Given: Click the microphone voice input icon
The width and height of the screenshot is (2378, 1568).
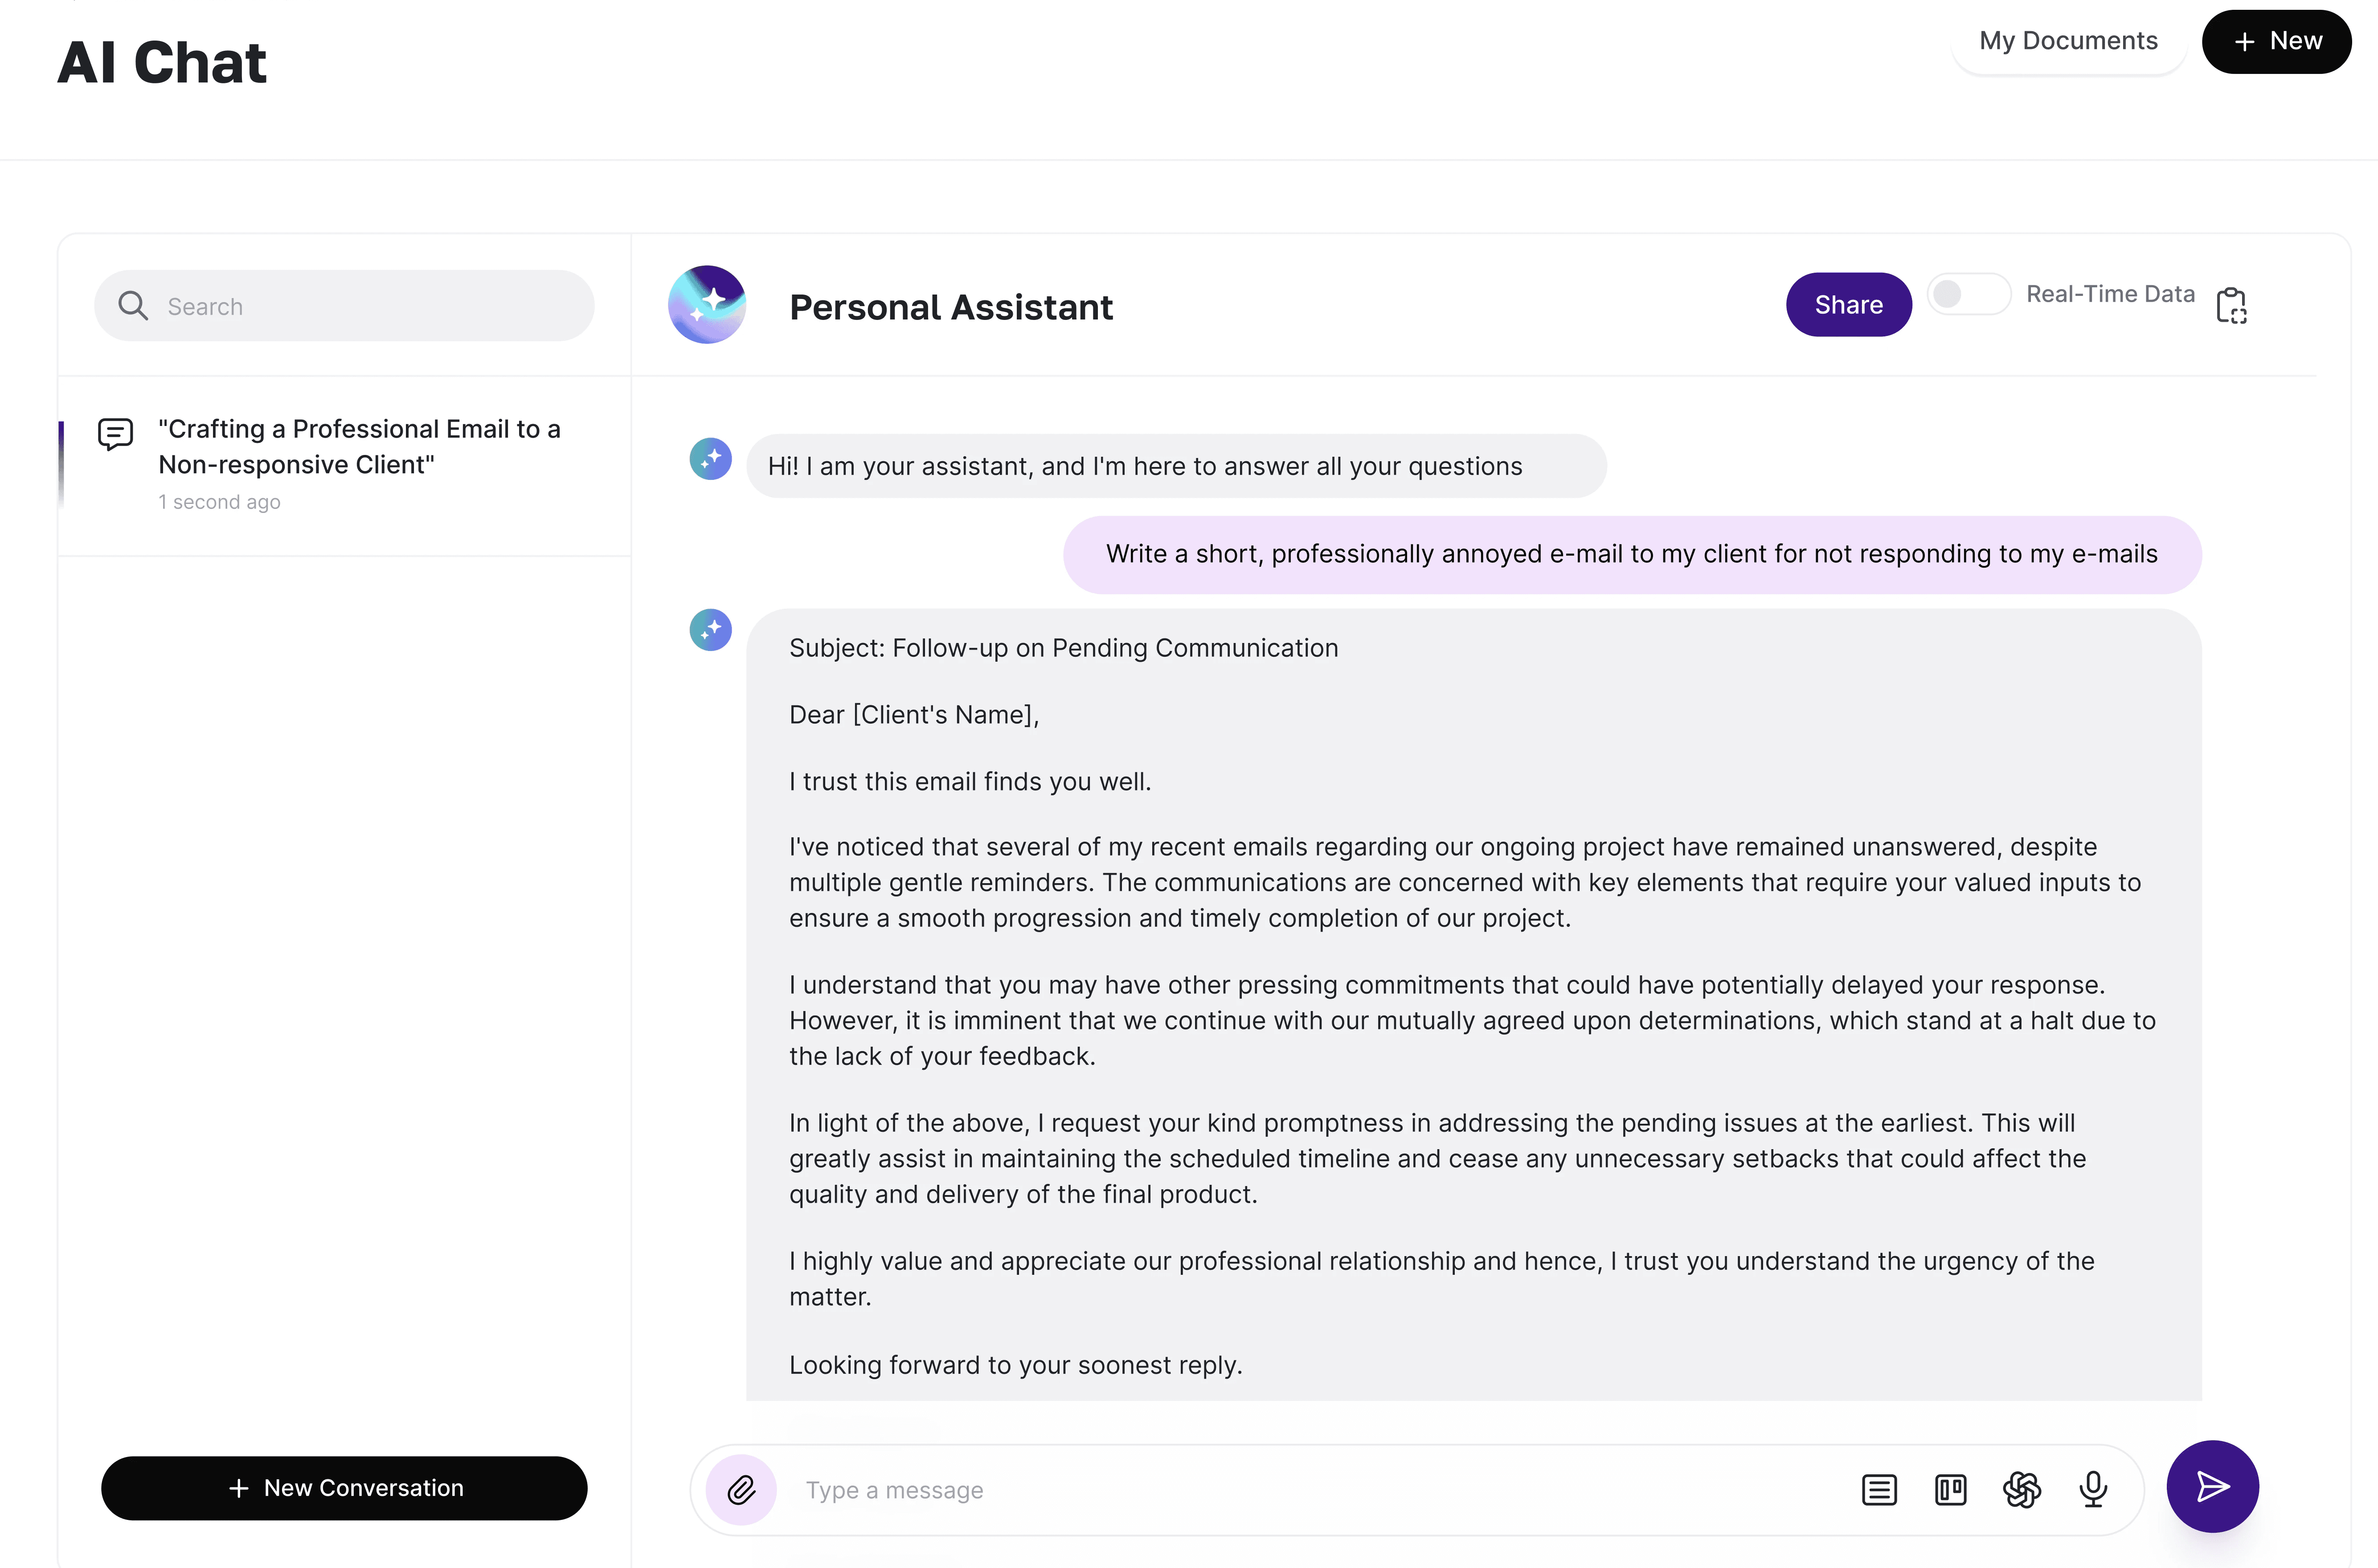Looking at the screenshot, I should pyautogui.click(x=2095, y=1489).
